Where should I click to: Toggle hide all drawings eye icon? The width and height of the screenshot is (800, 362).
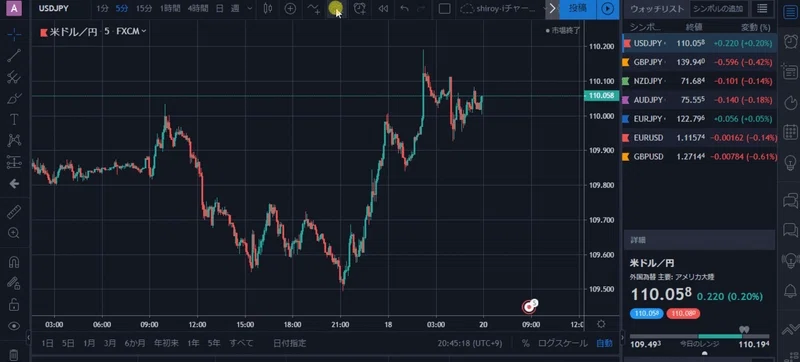(x=14, y=326)
